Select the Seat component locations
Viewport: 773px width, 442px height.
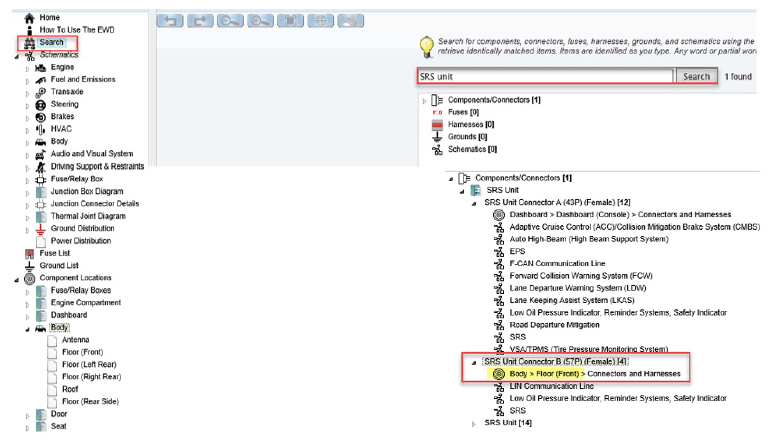(58, 426)
